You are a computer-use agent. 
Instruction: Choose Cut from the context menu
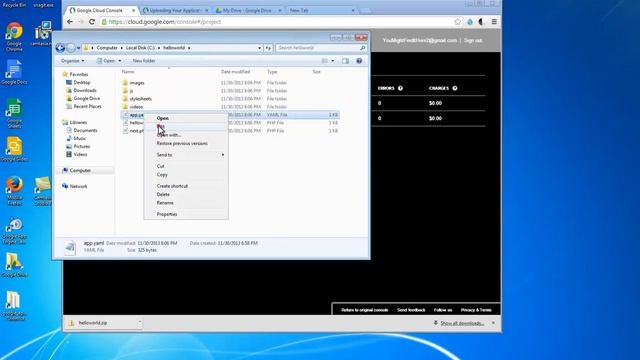[x=186, y=166]
